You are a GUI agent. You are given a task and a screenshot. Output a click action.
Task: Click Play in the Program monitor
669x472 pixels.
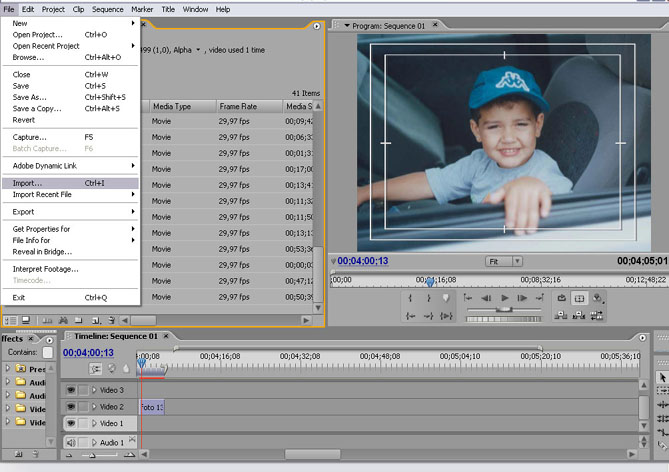[505, 298]
